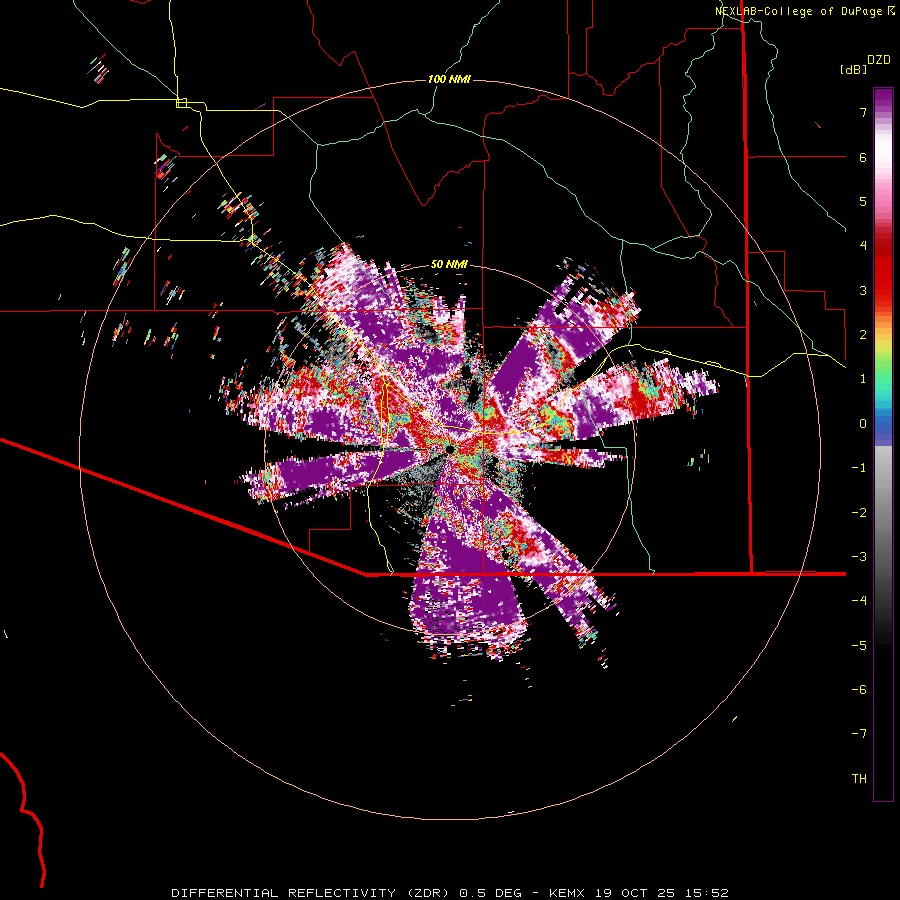900x900 pixels.
Task: Click the -5 value on color scale
Action: [x=859, y=646]
